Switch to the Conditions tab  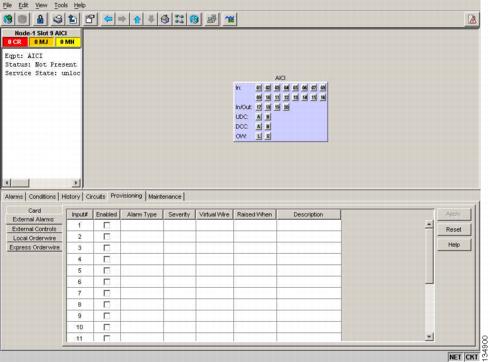click(x=42, y=197)
